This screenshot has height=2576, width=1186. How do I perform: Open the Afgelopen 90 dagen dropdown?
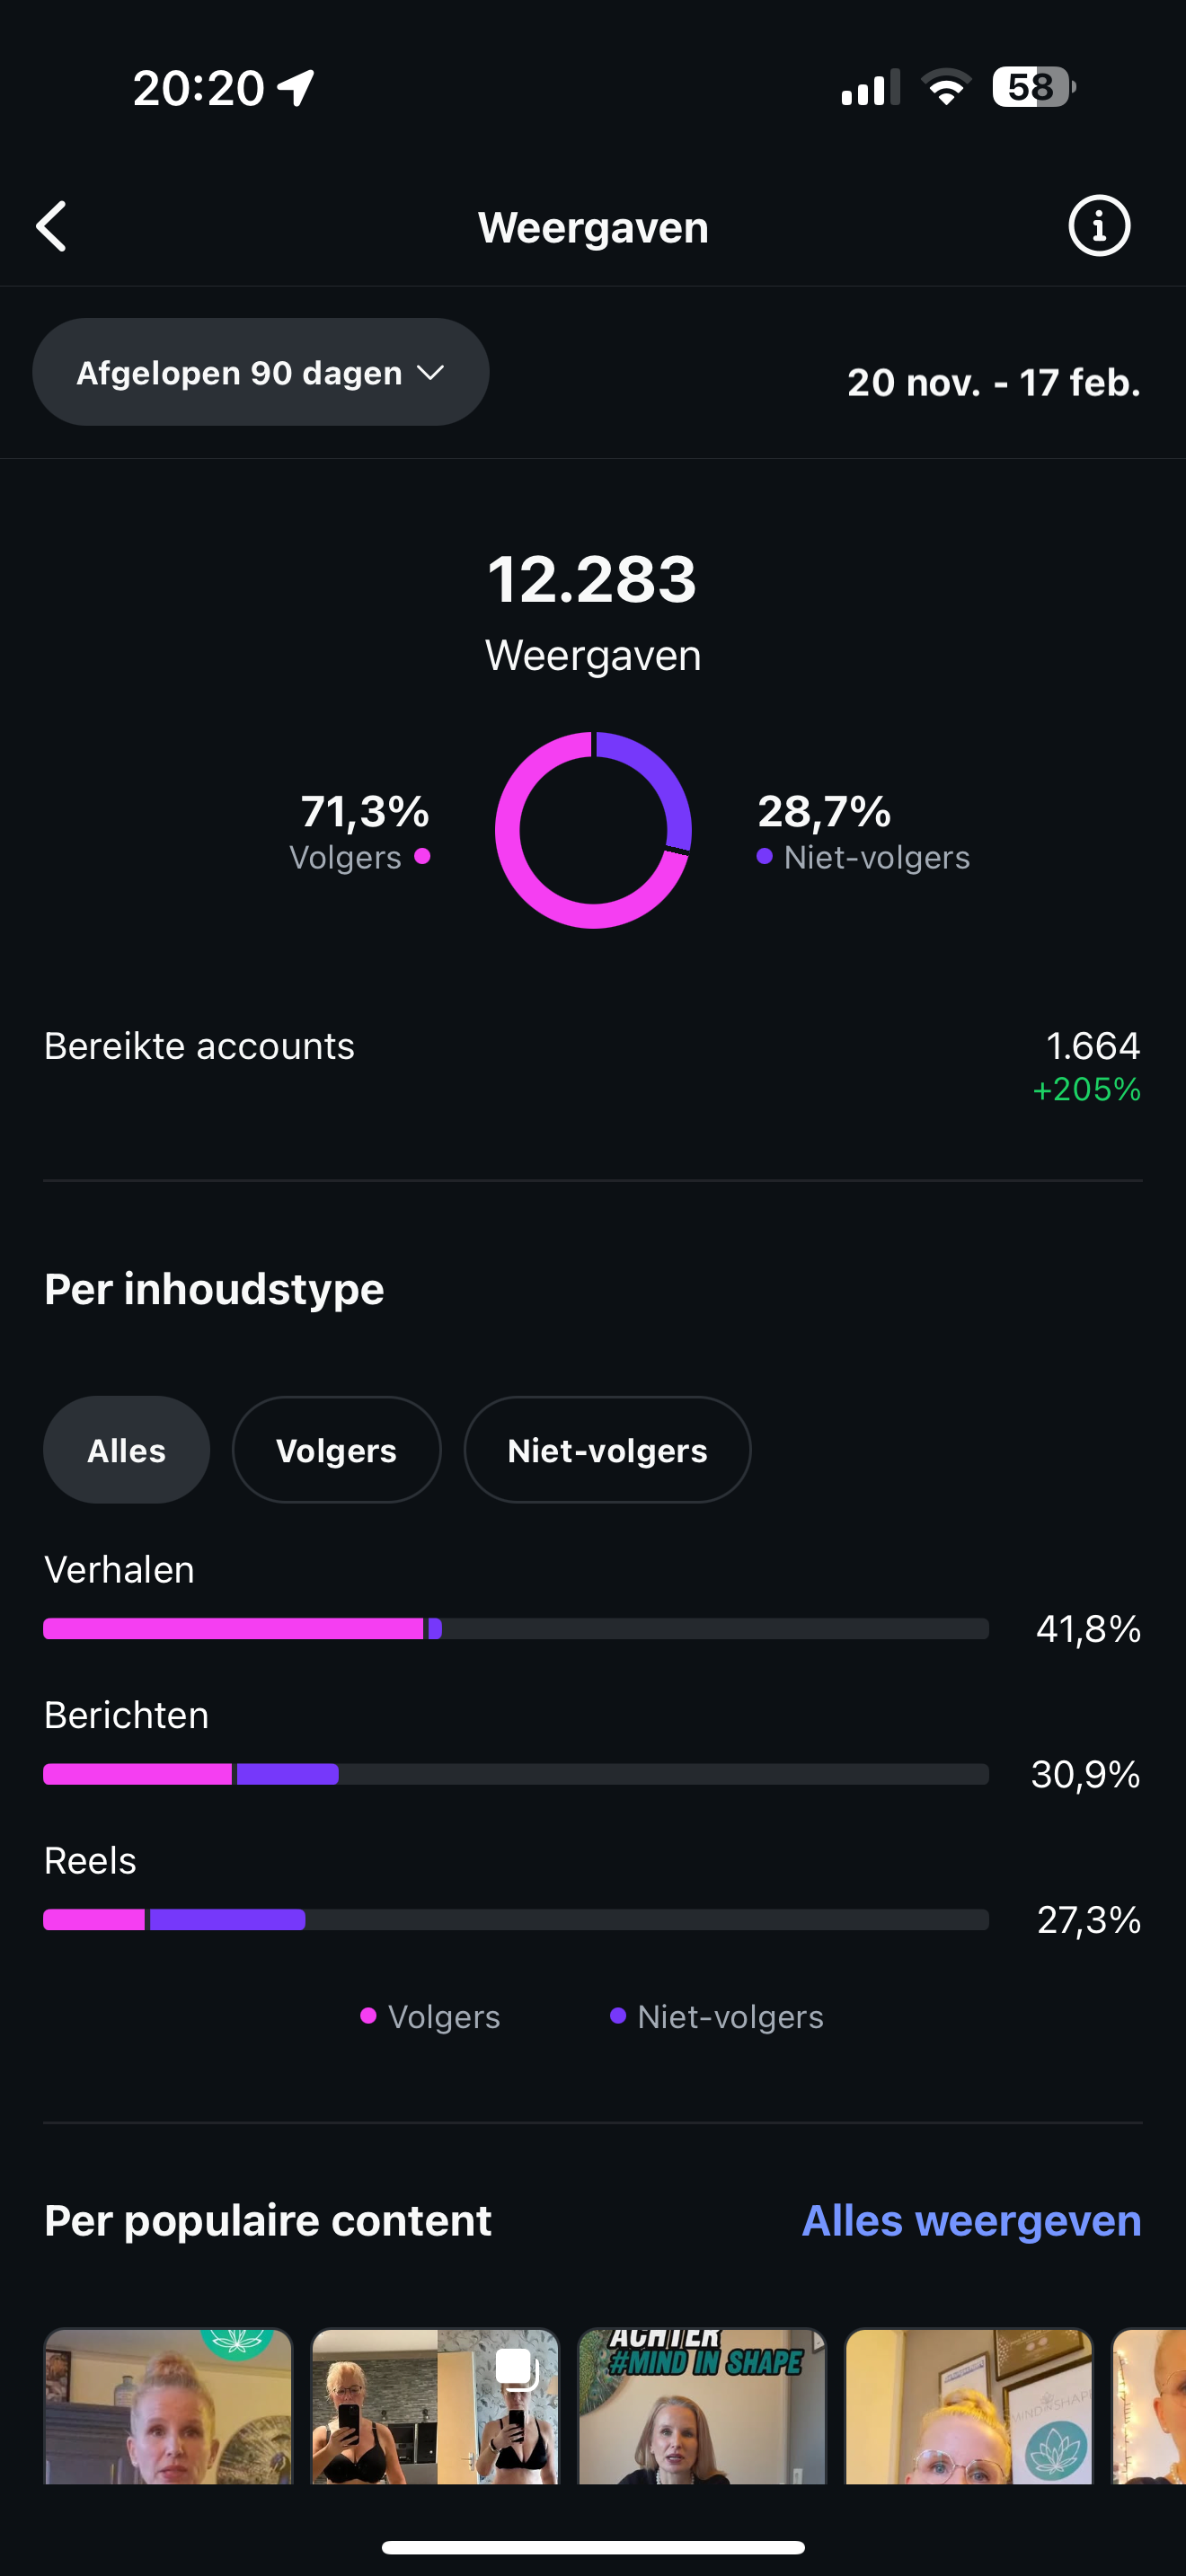[260, 373]
